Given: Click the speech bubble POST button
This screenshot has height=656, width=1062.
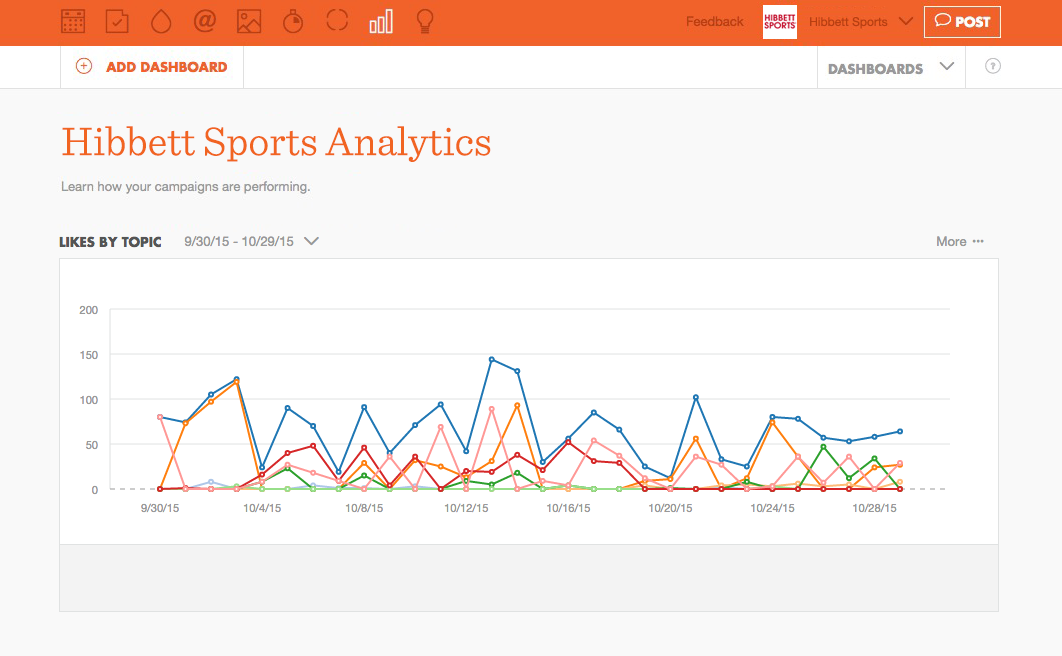Looking at the screenshot, I should [962, 22].
